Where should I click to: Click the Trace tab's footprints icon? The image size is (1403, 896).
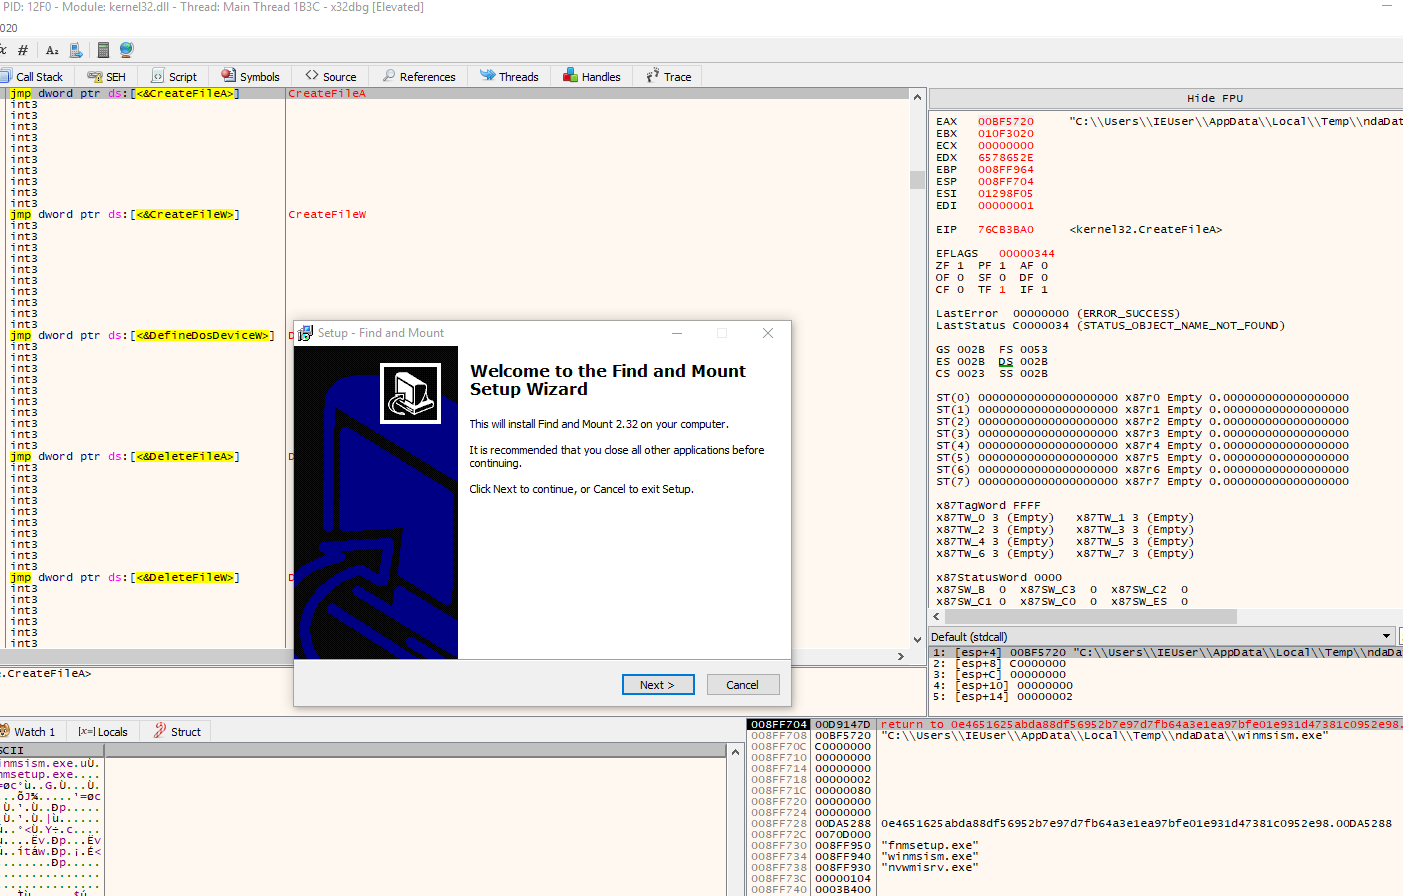pyautogui.click(x=653, y=76)
